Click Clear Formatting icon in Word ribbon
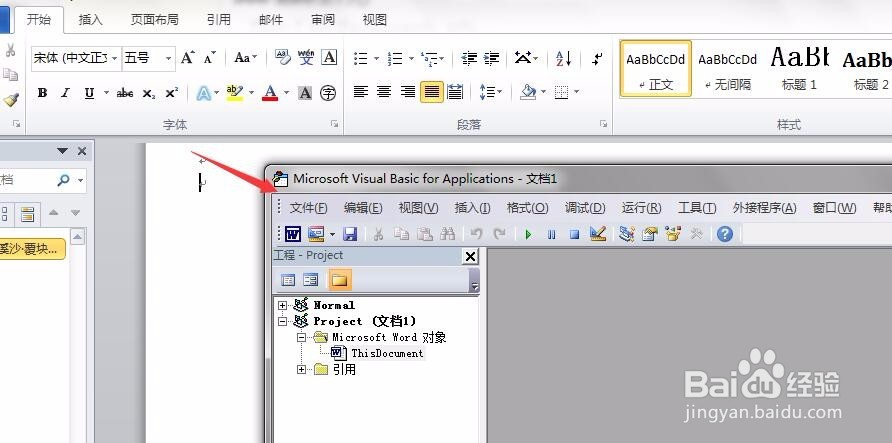Viewport: 892px width, 443px height. click(x=283, y=57)
